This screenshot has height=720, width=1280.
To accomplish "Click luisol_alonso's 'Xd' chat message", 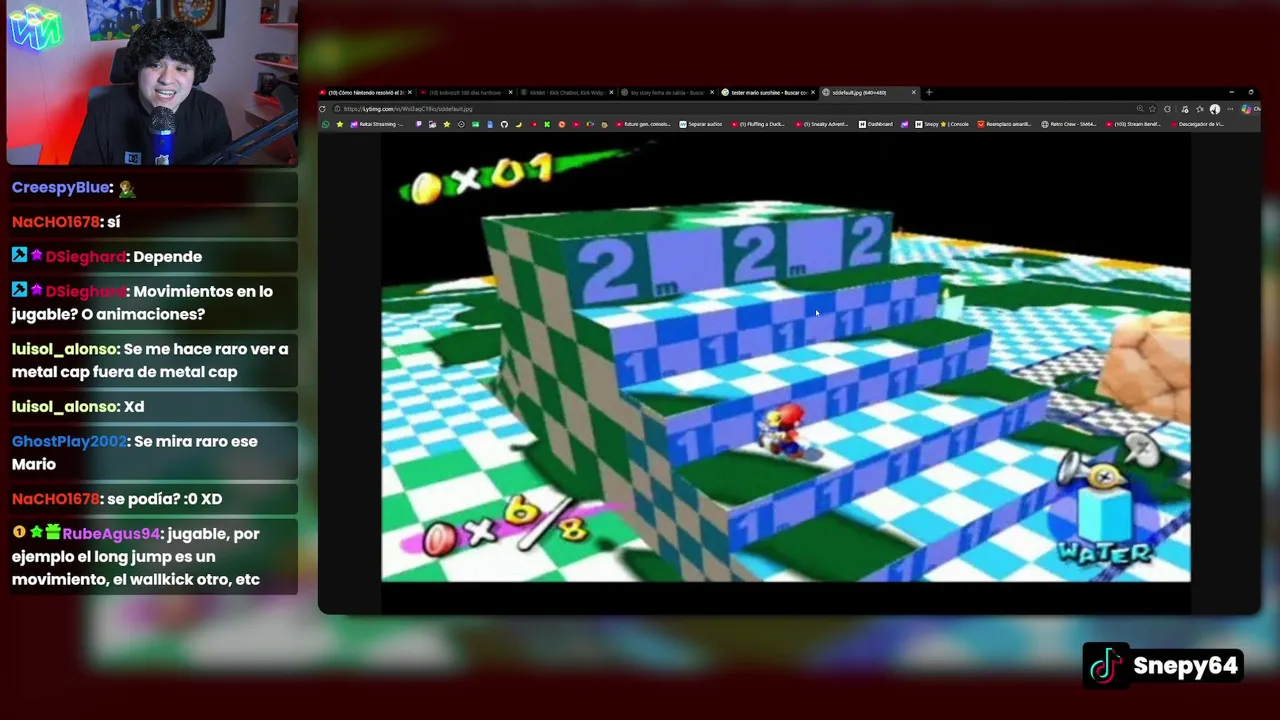I will pyautogui.click(x=153, y=407).
